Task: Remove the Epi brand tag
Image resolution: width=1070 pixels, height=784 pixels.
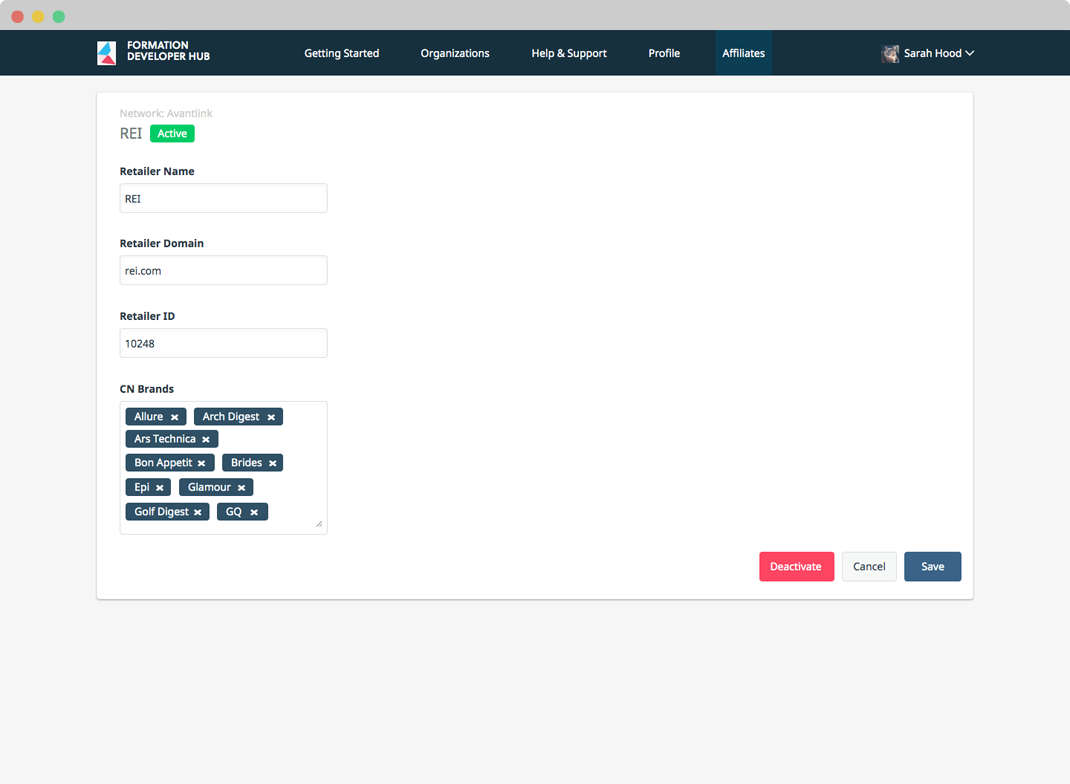Action: coord(160,488)
